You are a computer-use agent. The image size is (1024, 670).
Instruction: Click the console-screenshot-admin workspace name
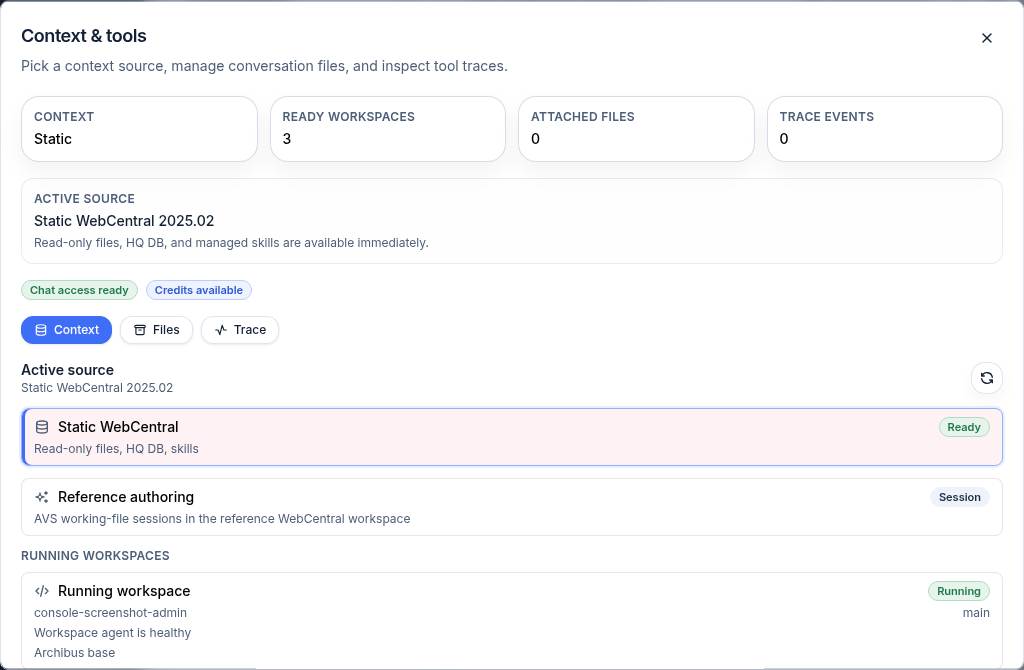(110, 613)
